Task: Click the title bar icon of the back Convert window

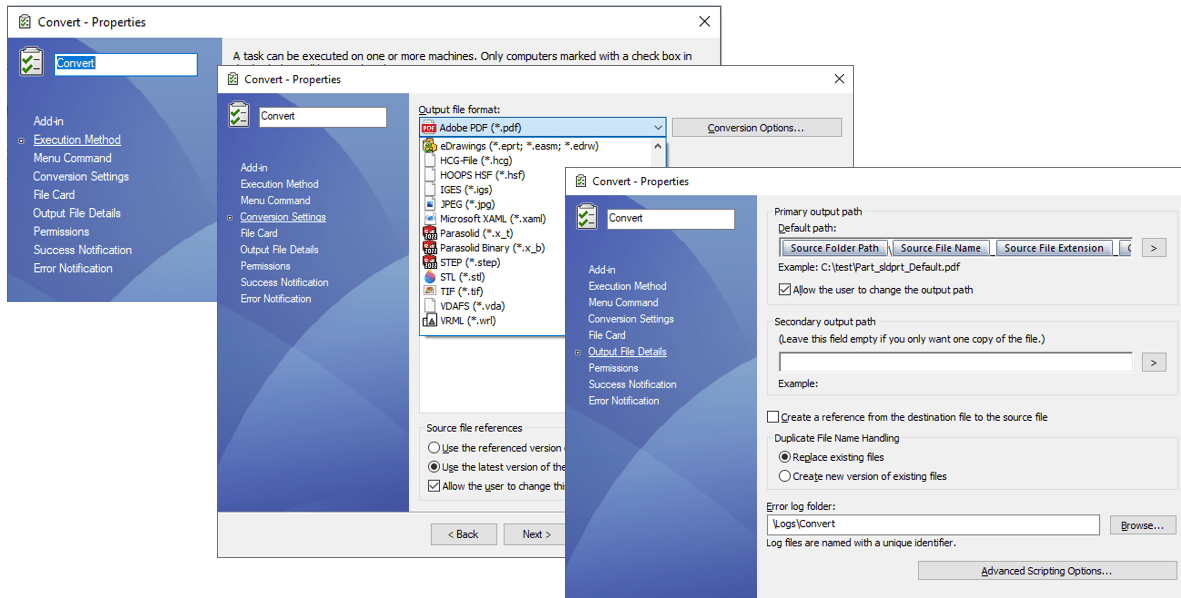Action: (x=25, y=22)
